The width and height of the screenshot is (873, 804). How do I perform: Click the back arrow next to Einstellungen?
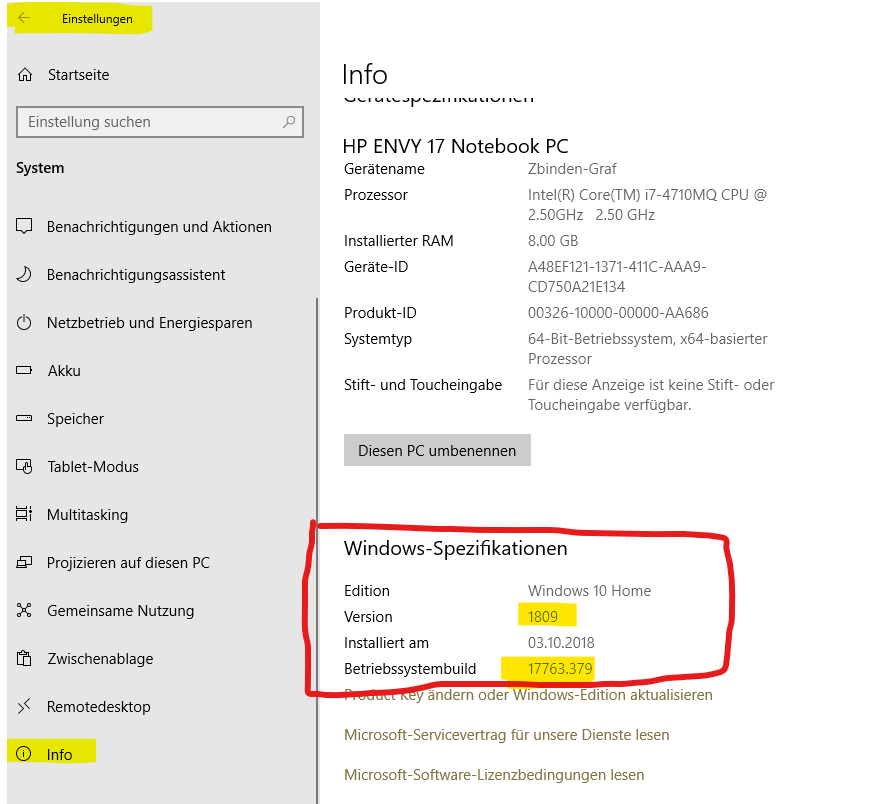click(x=24, y=18)
